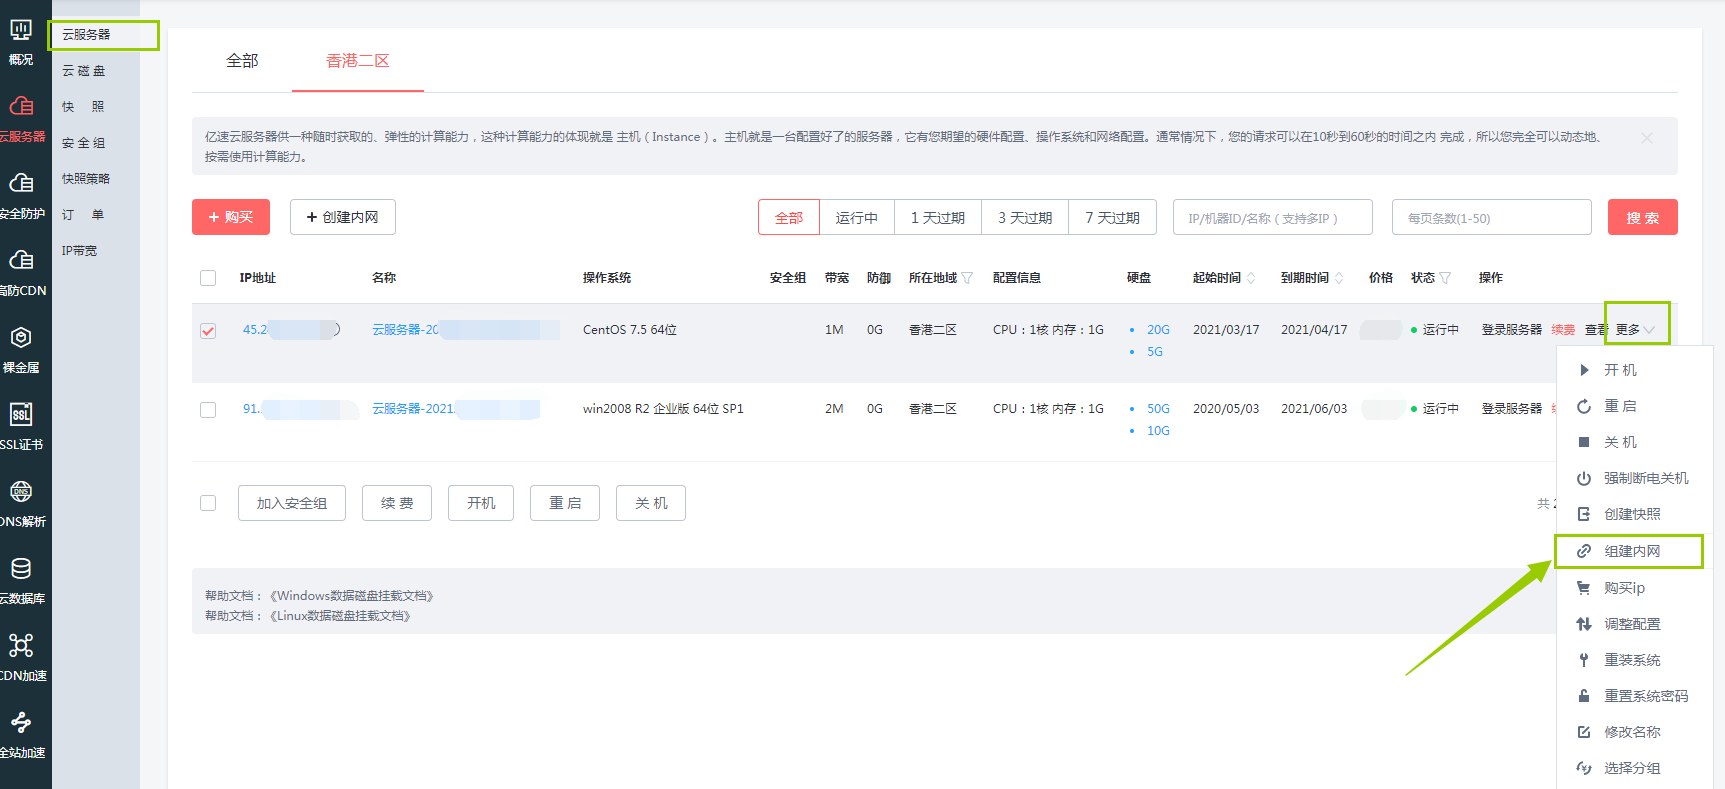The height and width of the screenshot is (789, 1725).
Task: Click the red 购买 button
Action: pyautogui.click(x=231, y=217)
